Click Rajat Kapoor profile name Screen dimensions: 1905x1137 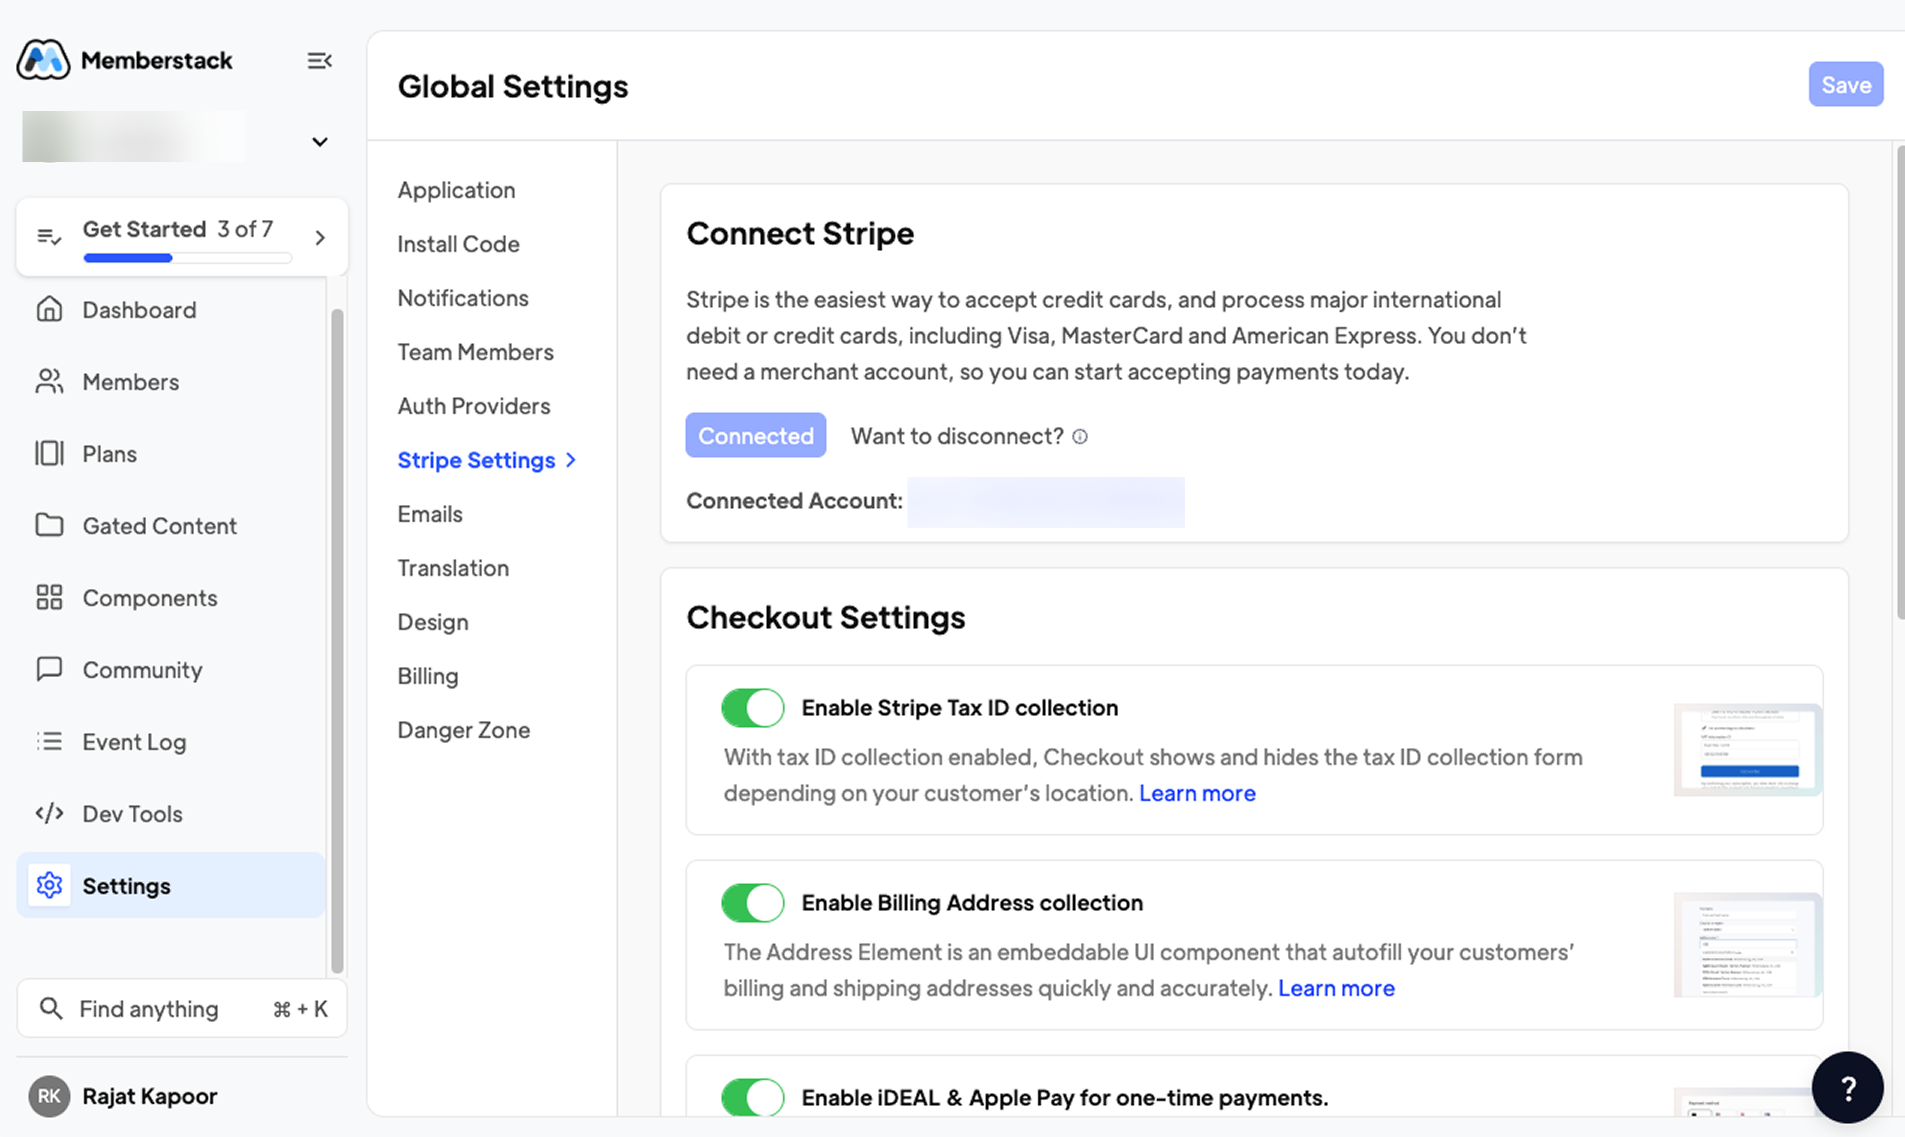point(150,1096)
